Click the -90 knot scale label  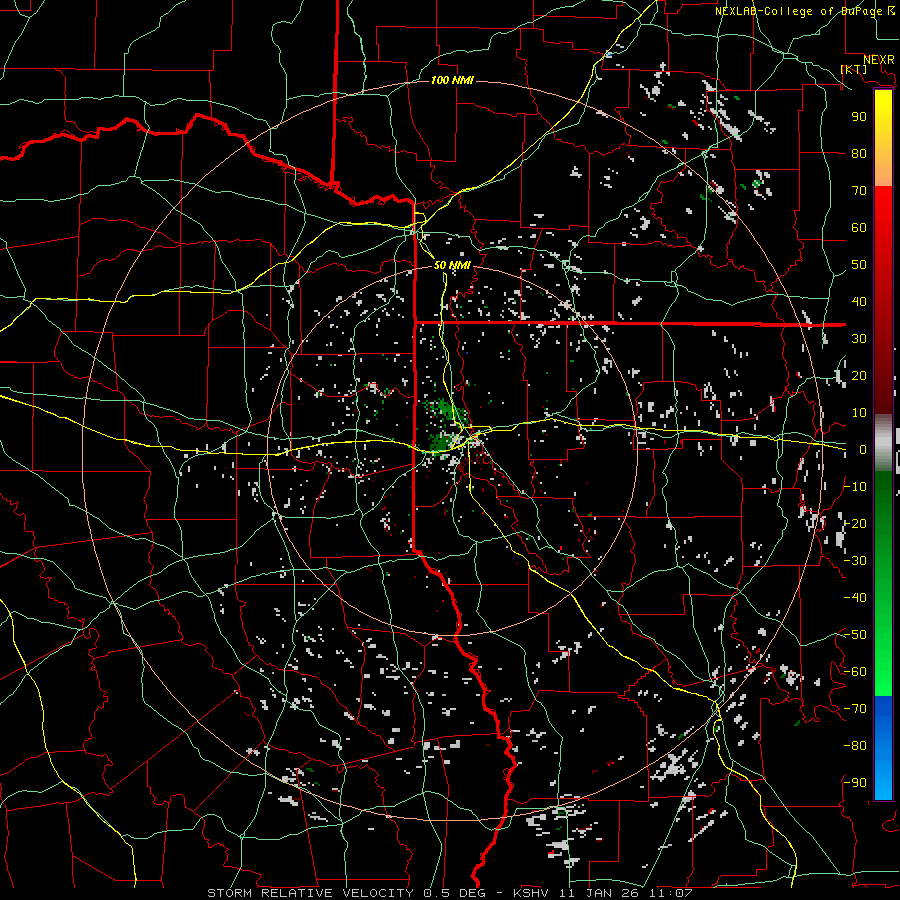tap(855, 783)
